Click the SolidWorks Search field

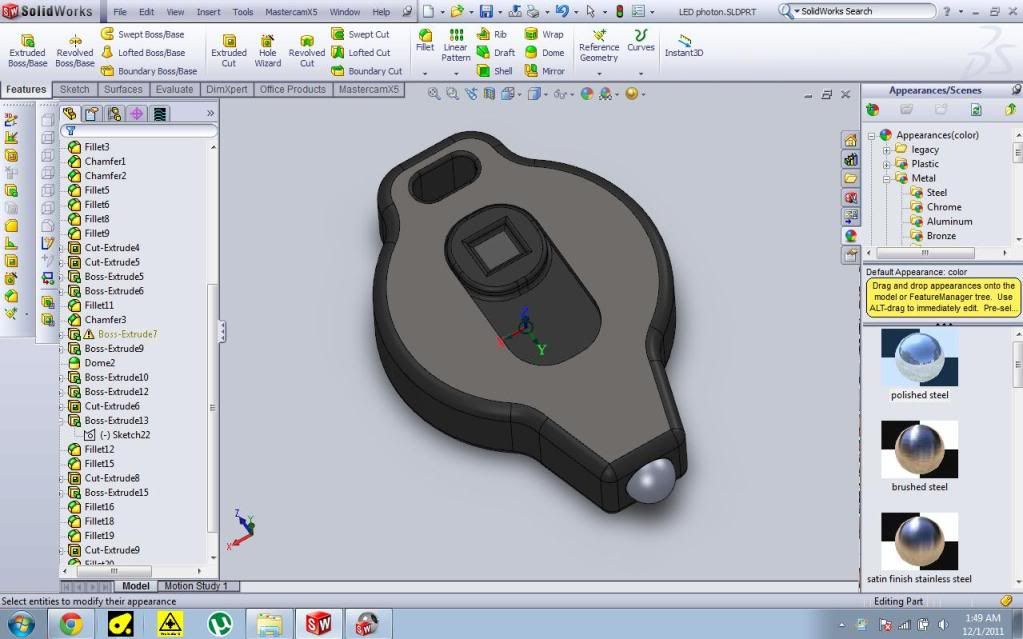point(857,11)
